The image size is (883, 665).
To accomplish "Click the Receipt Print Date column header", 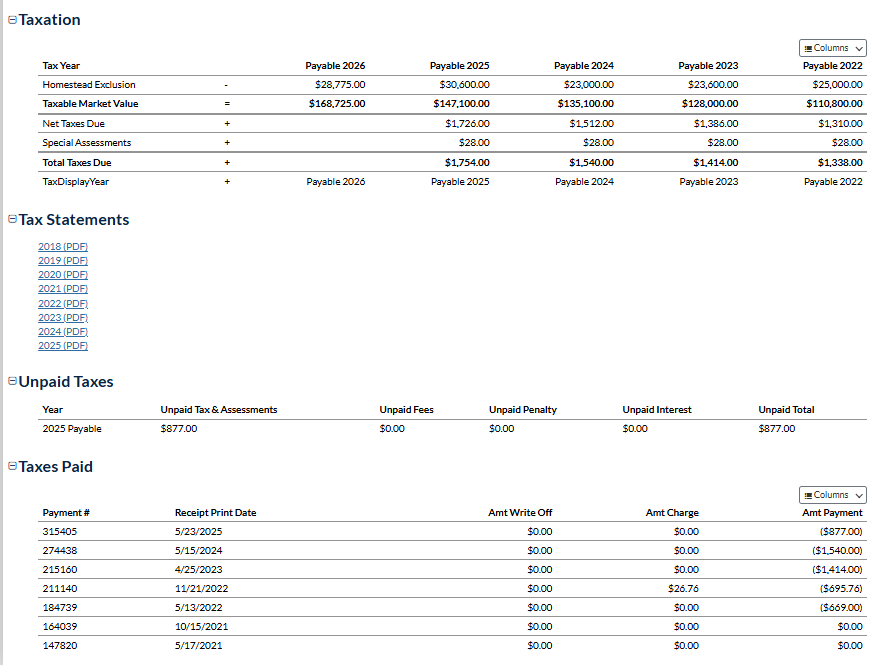I will click(215, 513).
